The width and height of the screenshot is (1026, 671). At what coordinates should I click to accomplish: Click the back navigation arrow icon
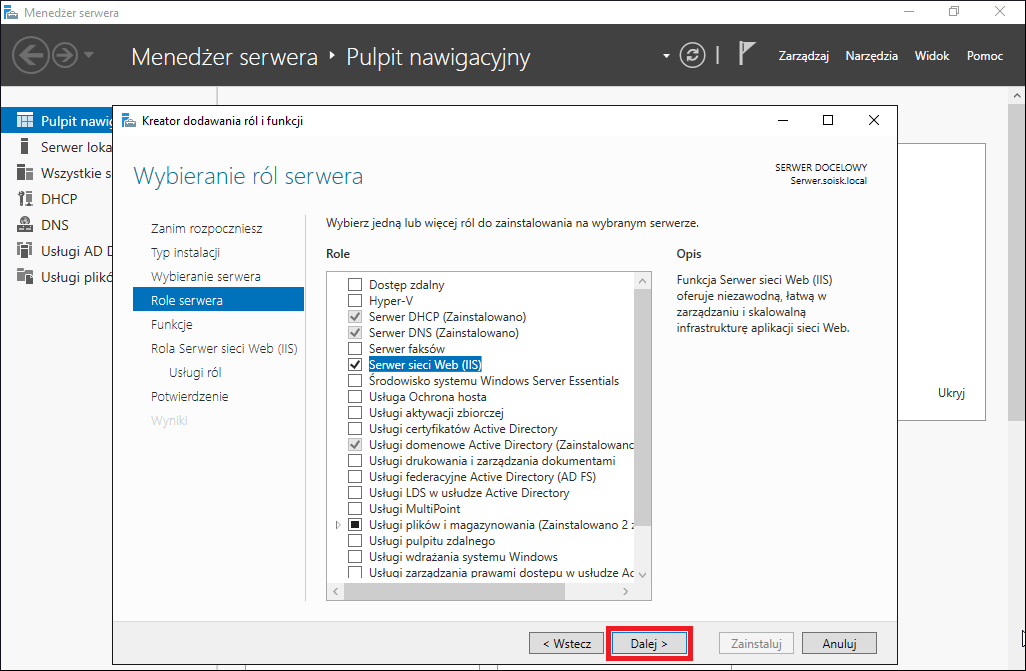point(31,55)
